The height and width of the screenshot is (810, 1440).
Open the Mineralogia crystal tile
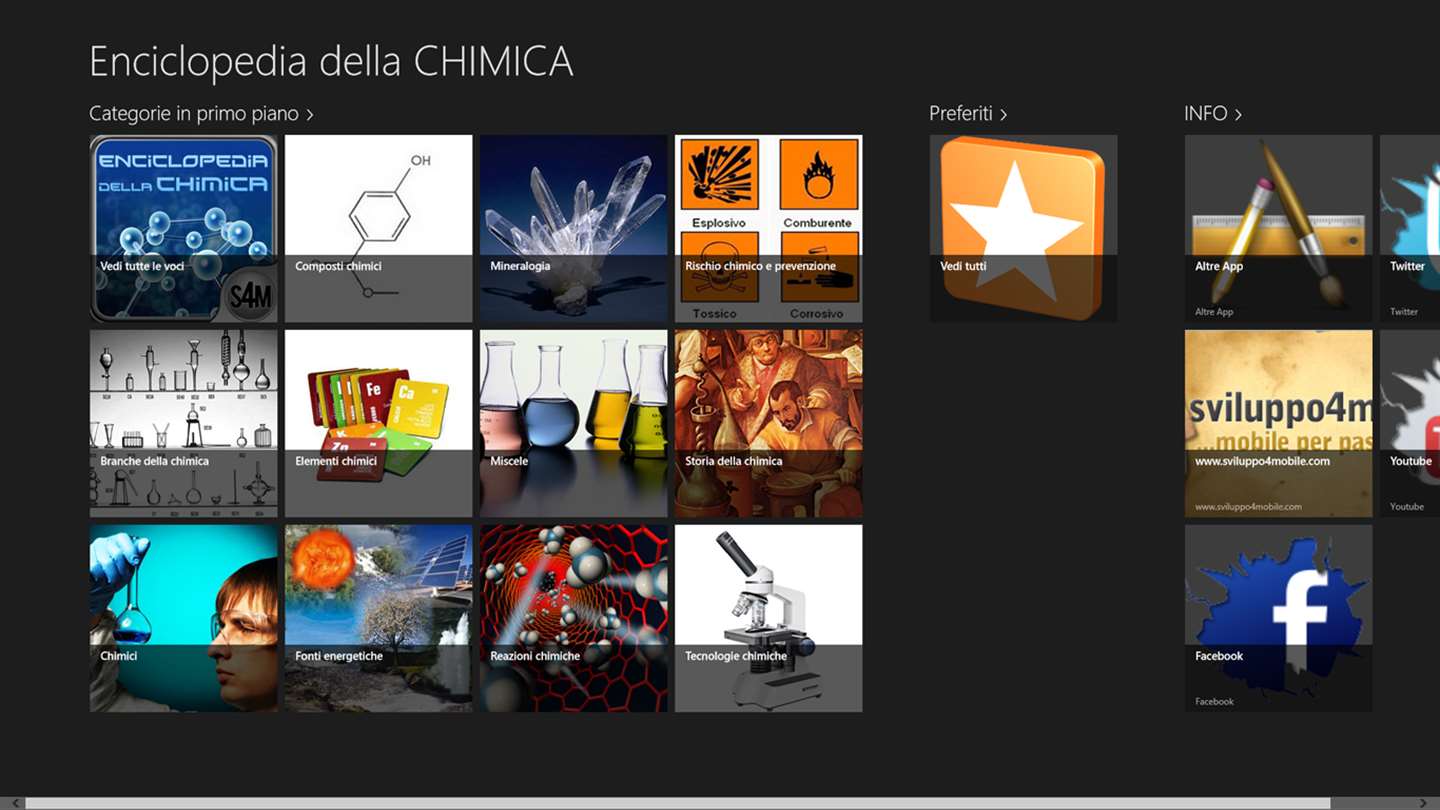(573, 228)
